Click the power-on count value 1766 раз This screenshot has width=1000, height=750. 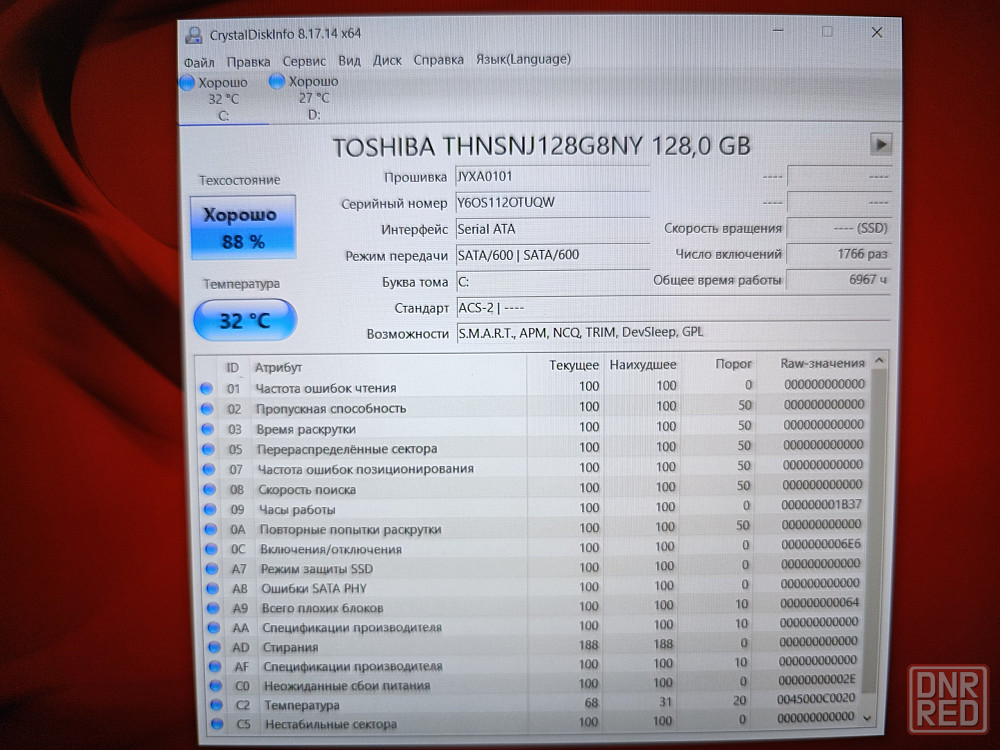click(837, 254)
